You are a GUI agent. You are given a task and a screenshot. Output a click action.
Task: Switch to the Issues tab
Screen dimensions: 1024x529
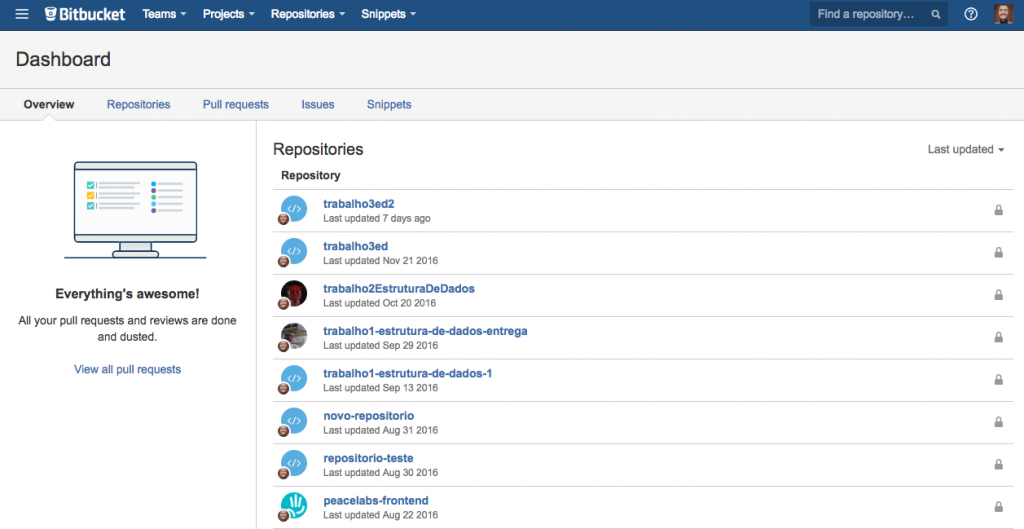(x=318, y=104)
